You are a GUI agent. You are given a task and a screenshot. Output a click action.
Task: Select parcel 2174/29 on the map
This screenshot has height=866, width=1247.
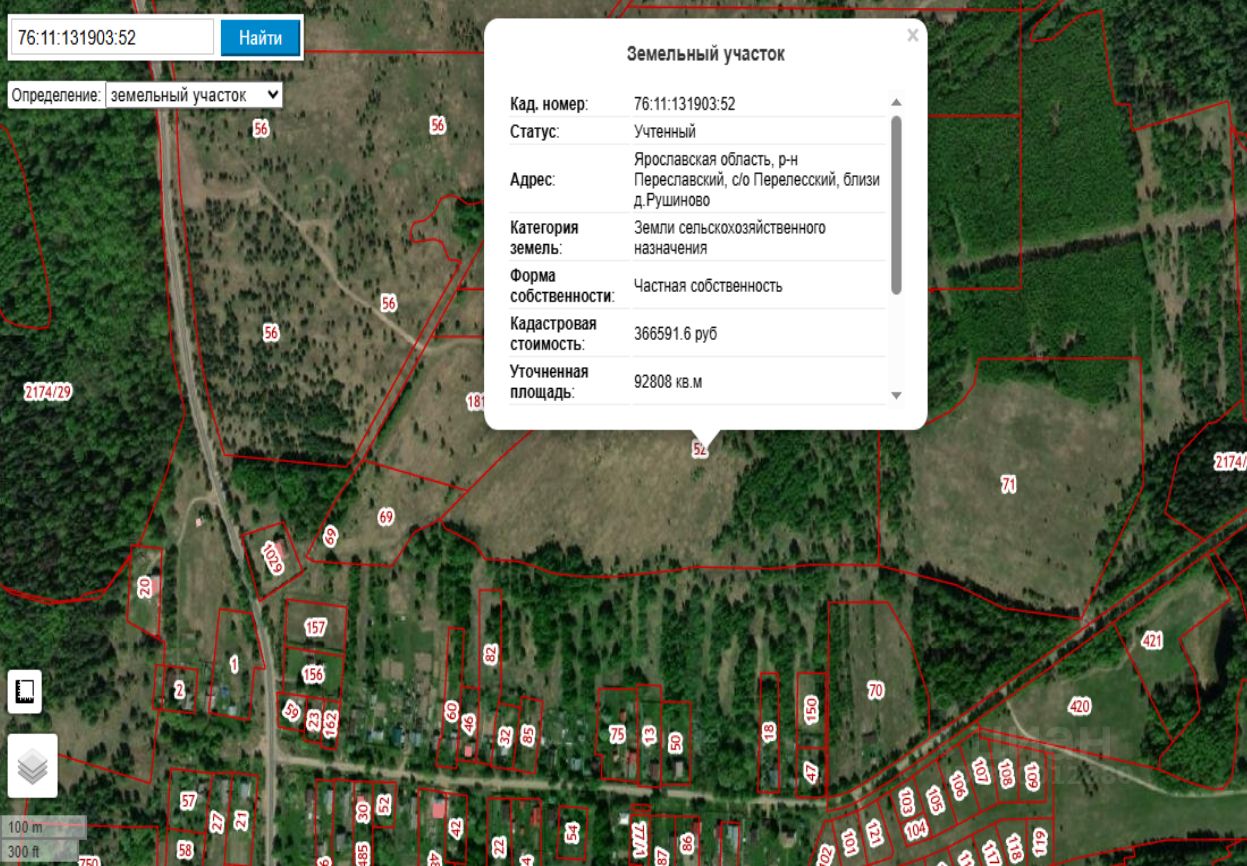tap(47, 393)
